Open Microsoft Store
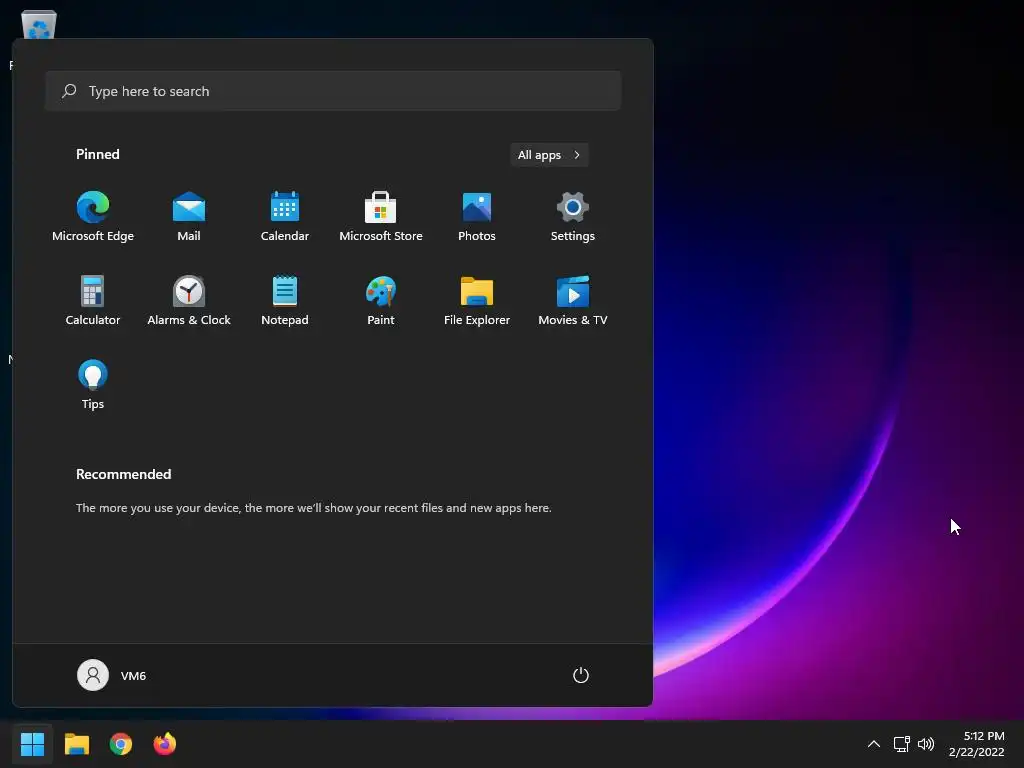 point(381,217)
